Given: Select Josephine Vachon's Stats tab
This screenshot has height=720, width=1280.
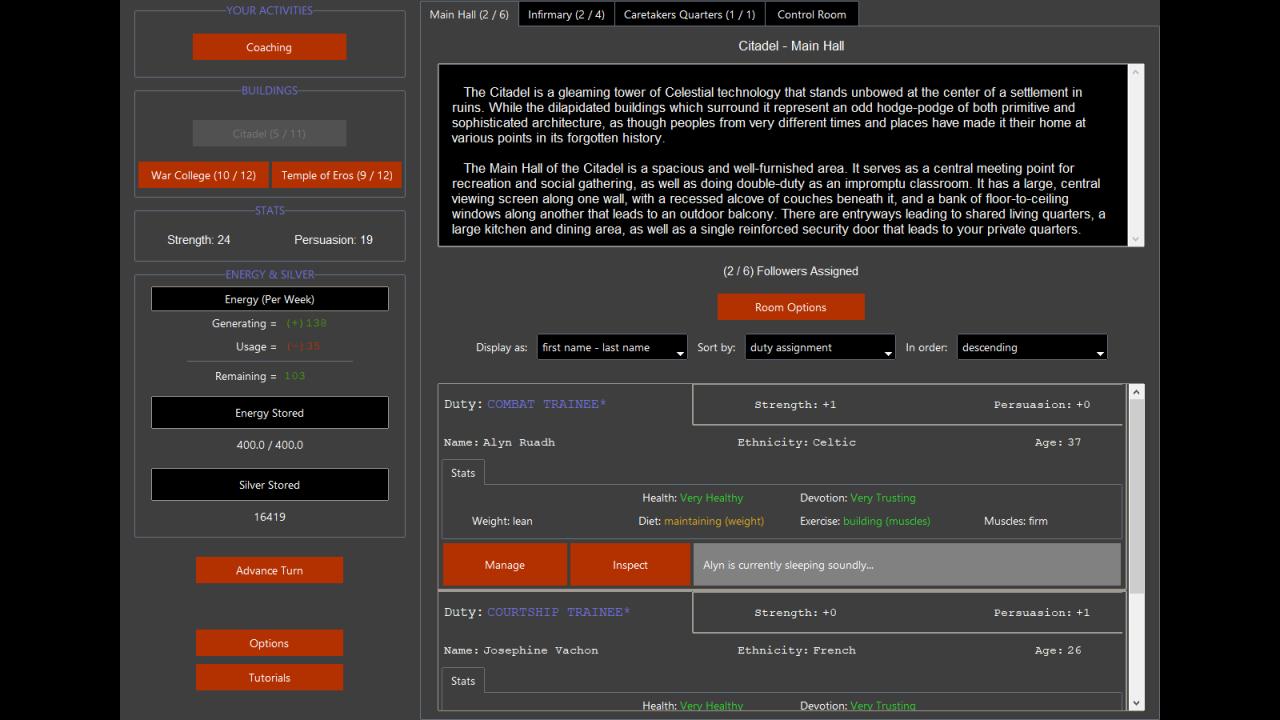Looking at the screenshot, I should (x=463, y=680).
